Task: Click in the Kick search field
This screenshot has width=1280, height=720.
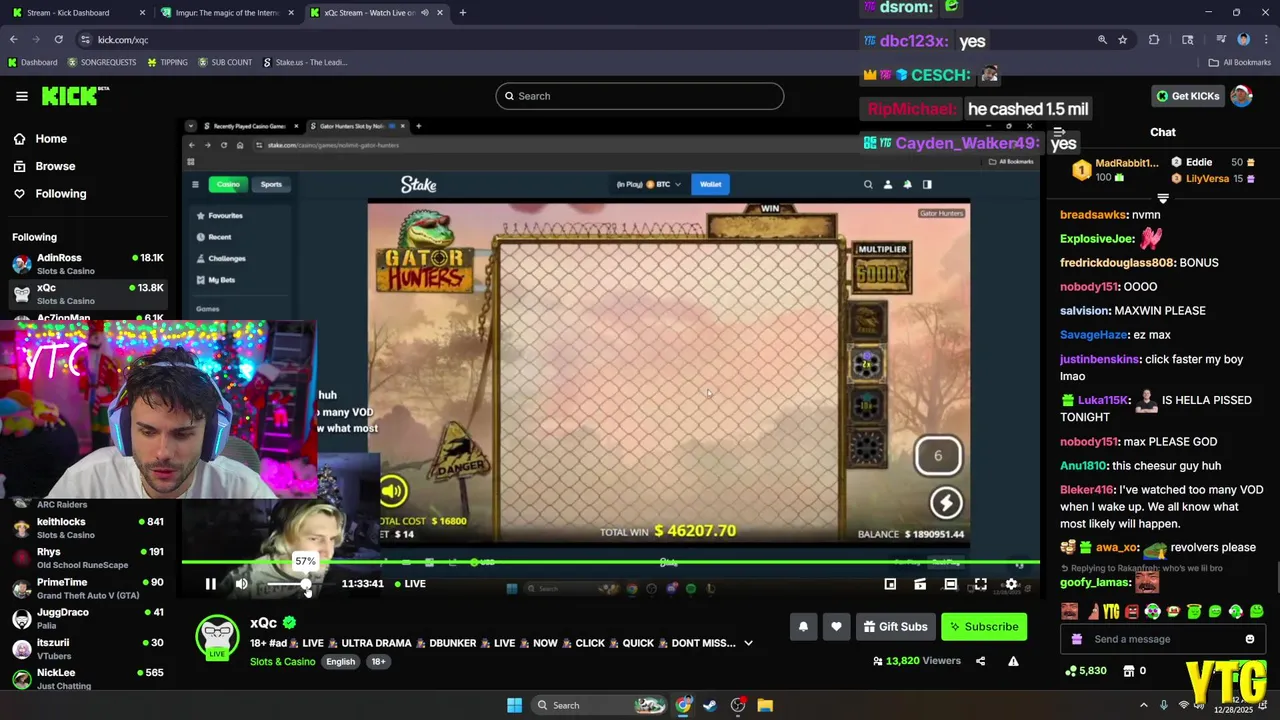Action: coord(640,96)
